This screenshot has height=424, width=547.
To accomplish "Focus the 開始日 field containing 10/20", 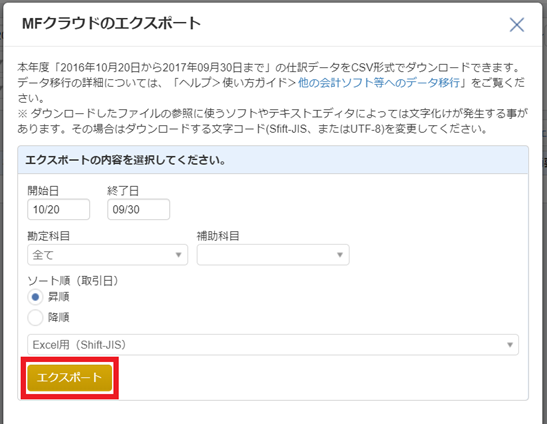I will pyautogui.click(x=59, y=209).
